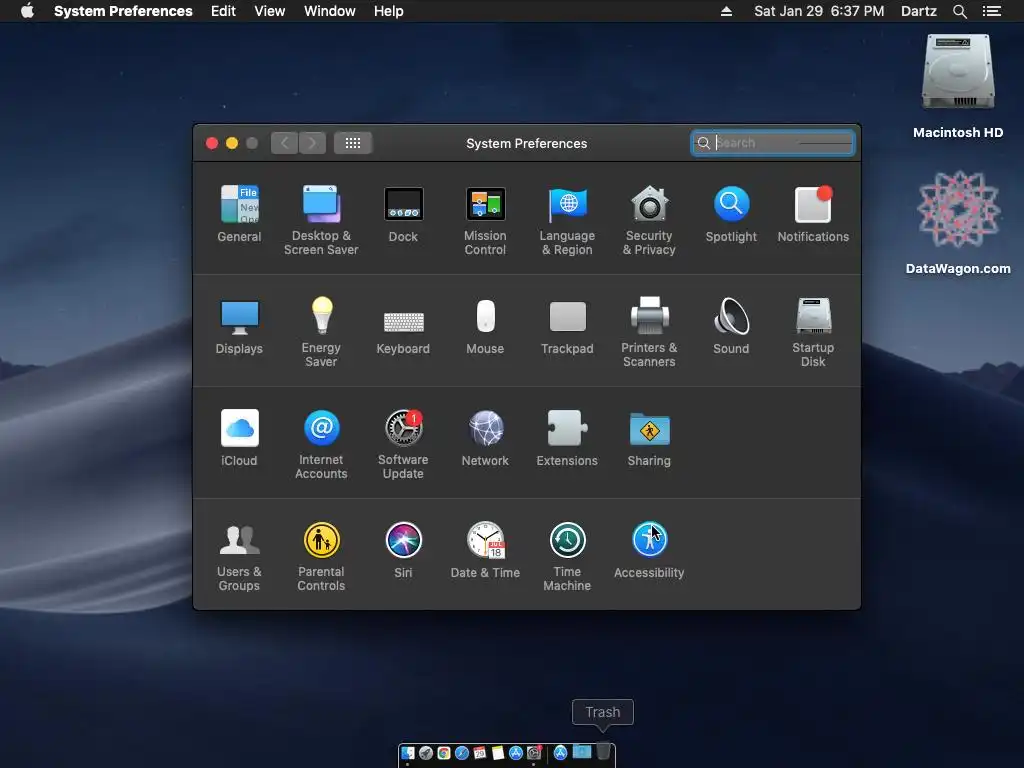Image resolution: width=1024 pixels, height=768 pixels.
Task: Focus the System Preferences search field
Action: 773,143
